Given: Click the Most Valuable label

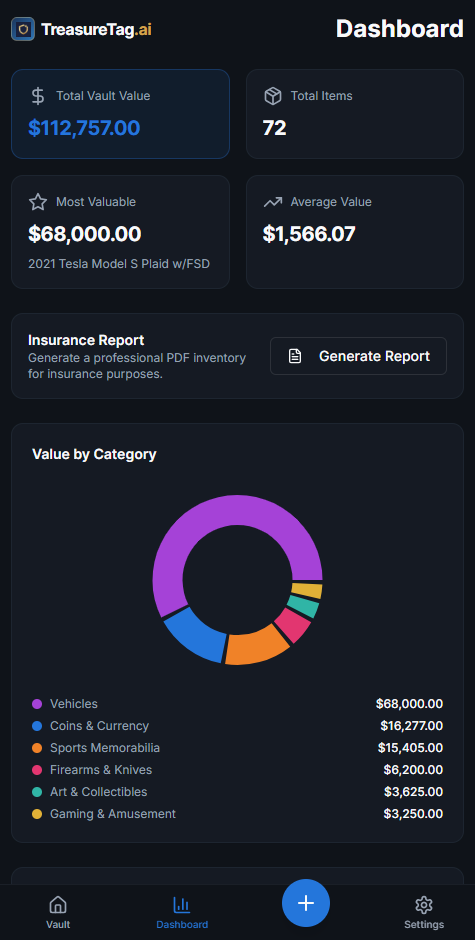Looking at the screenshot, I should tap(96, 202).
